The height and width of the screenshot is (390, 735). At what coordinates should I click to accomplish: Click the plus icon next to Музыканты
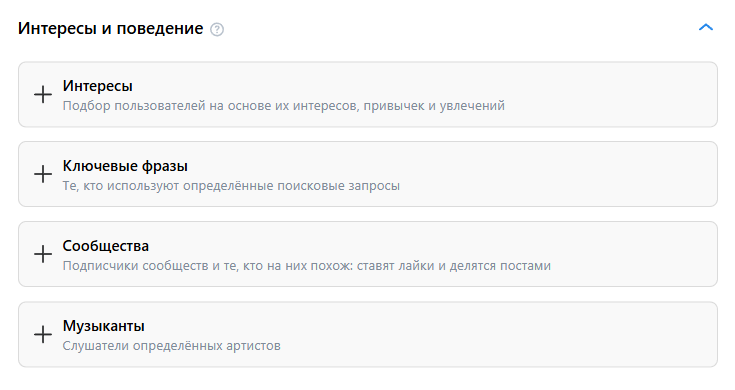(x=43, y=334)
